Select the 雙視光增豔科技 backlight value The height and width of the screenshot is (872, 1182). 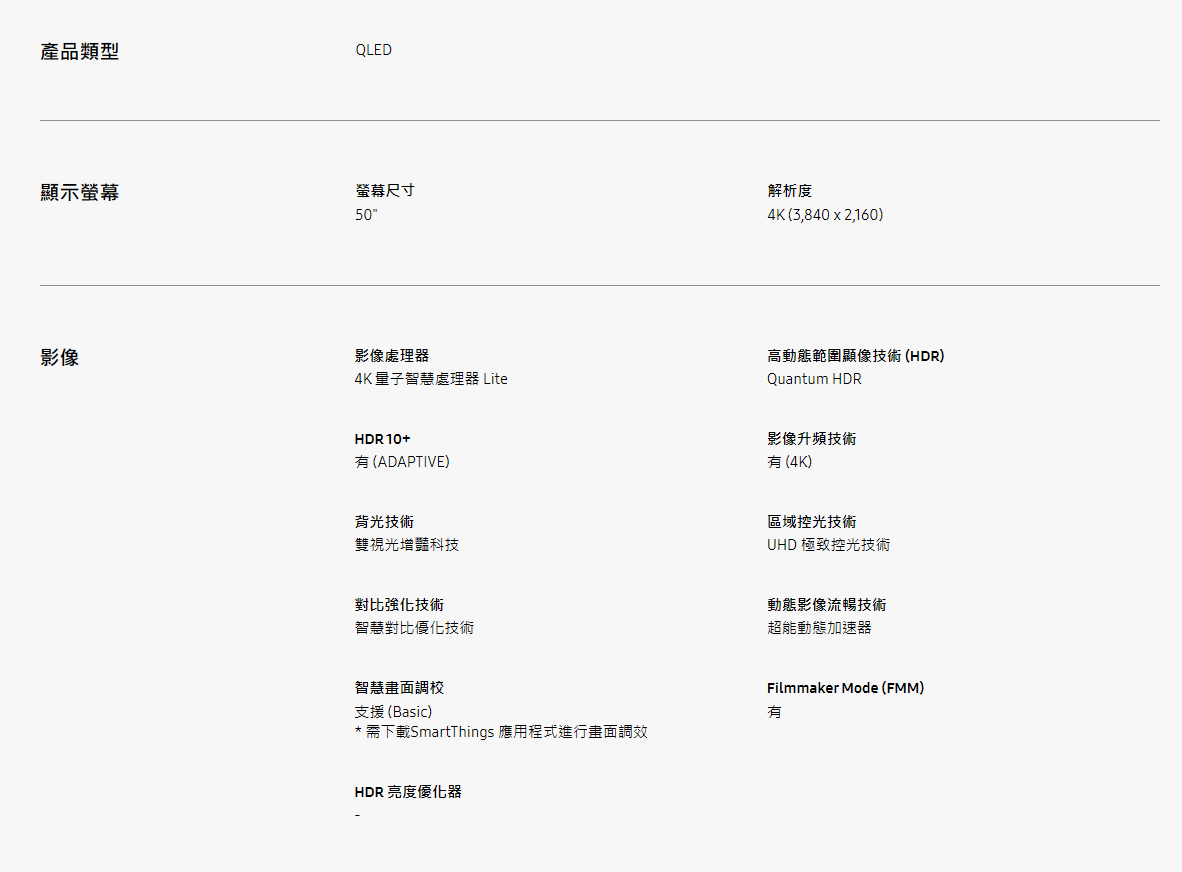[407, 545]
